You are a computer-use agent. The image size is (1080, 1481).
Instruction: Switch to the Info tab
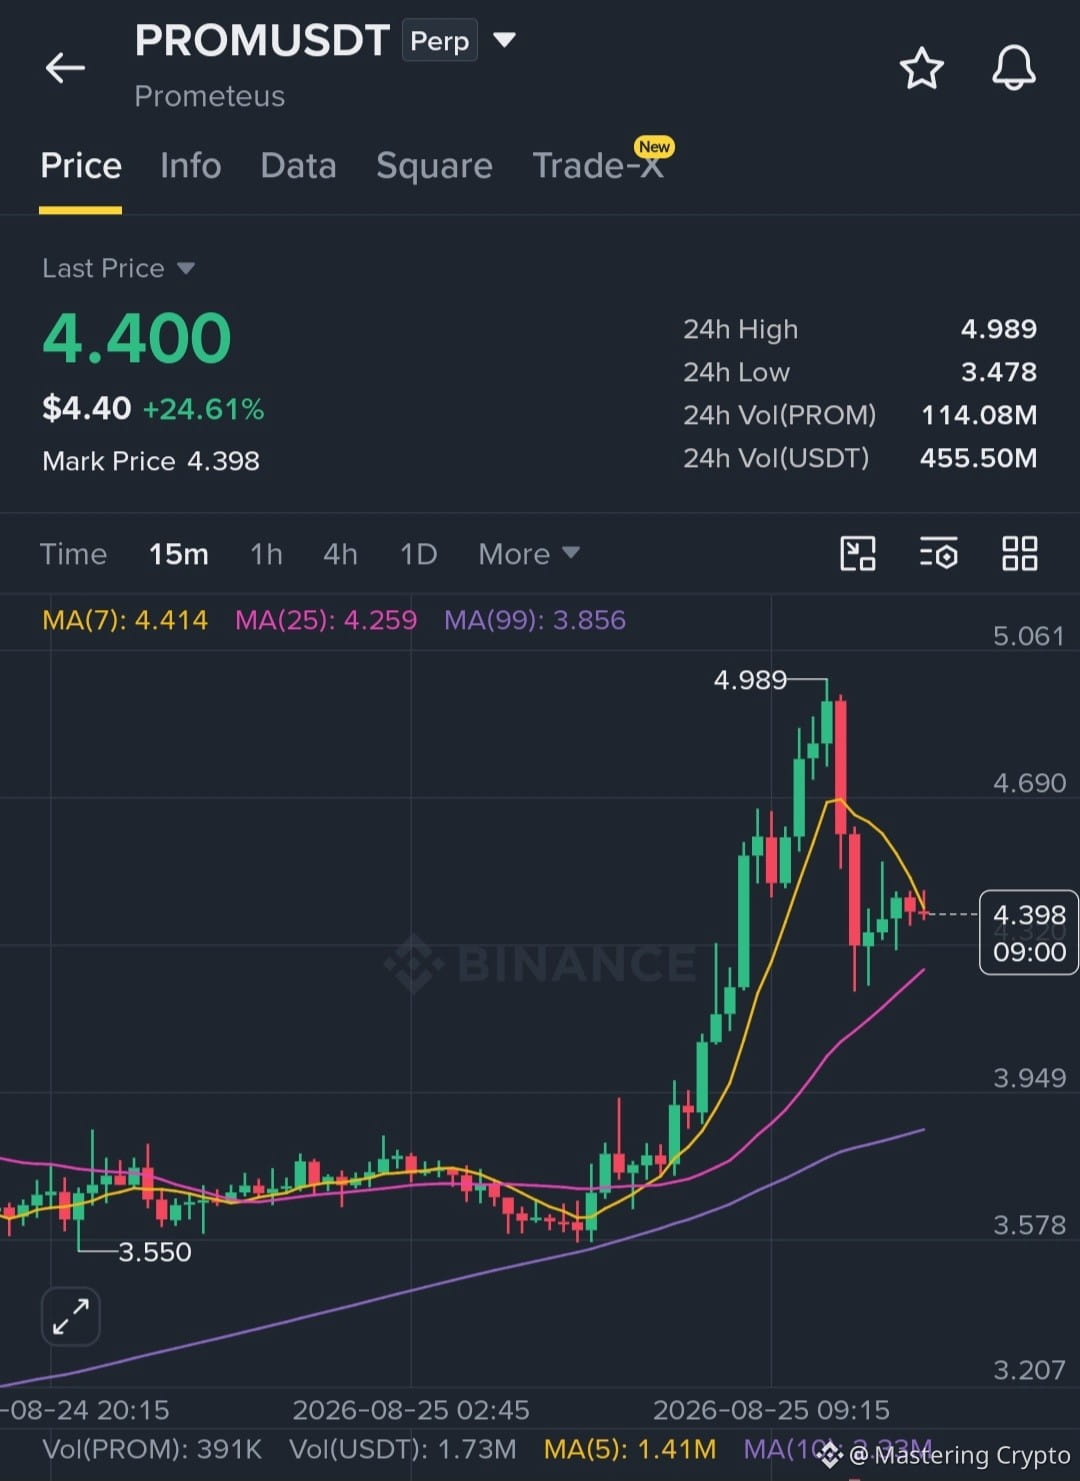(190, 166)
